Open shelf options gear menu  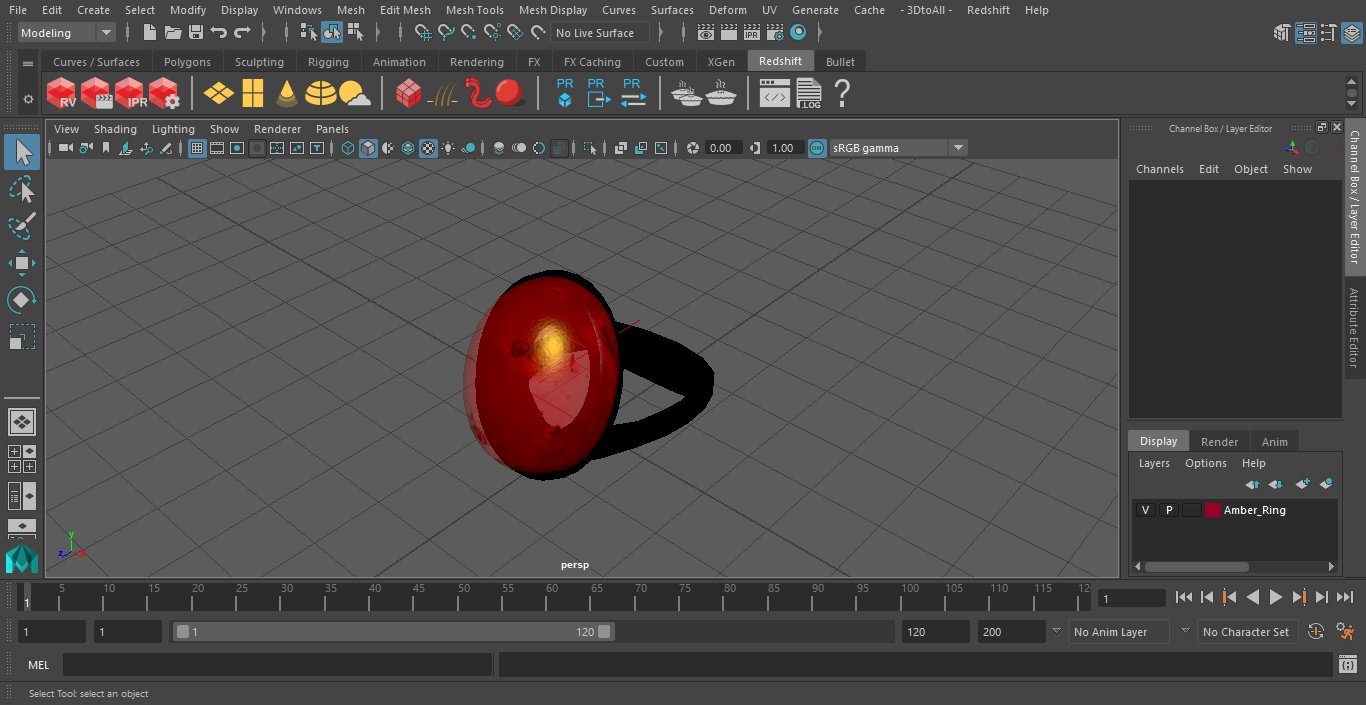[27, 98]
